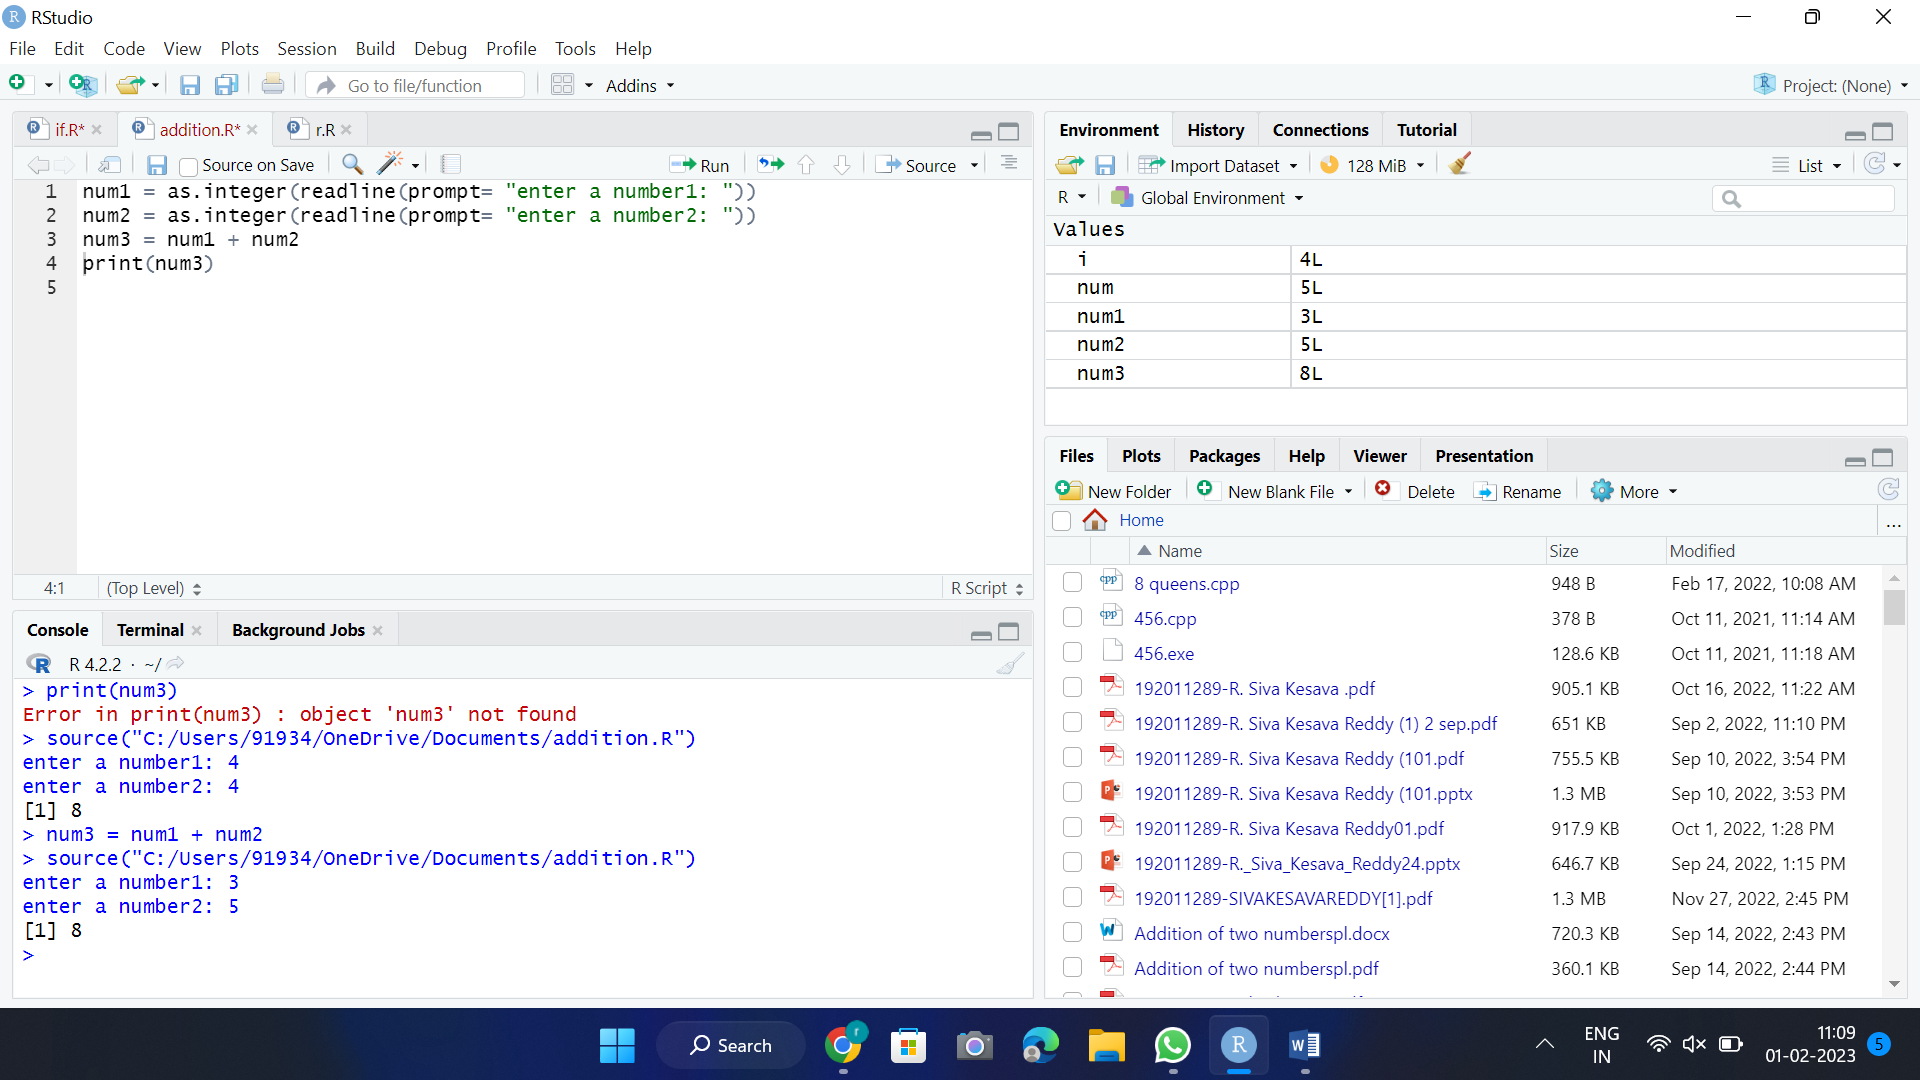Check the box for 456.exe

(1072, 652)
